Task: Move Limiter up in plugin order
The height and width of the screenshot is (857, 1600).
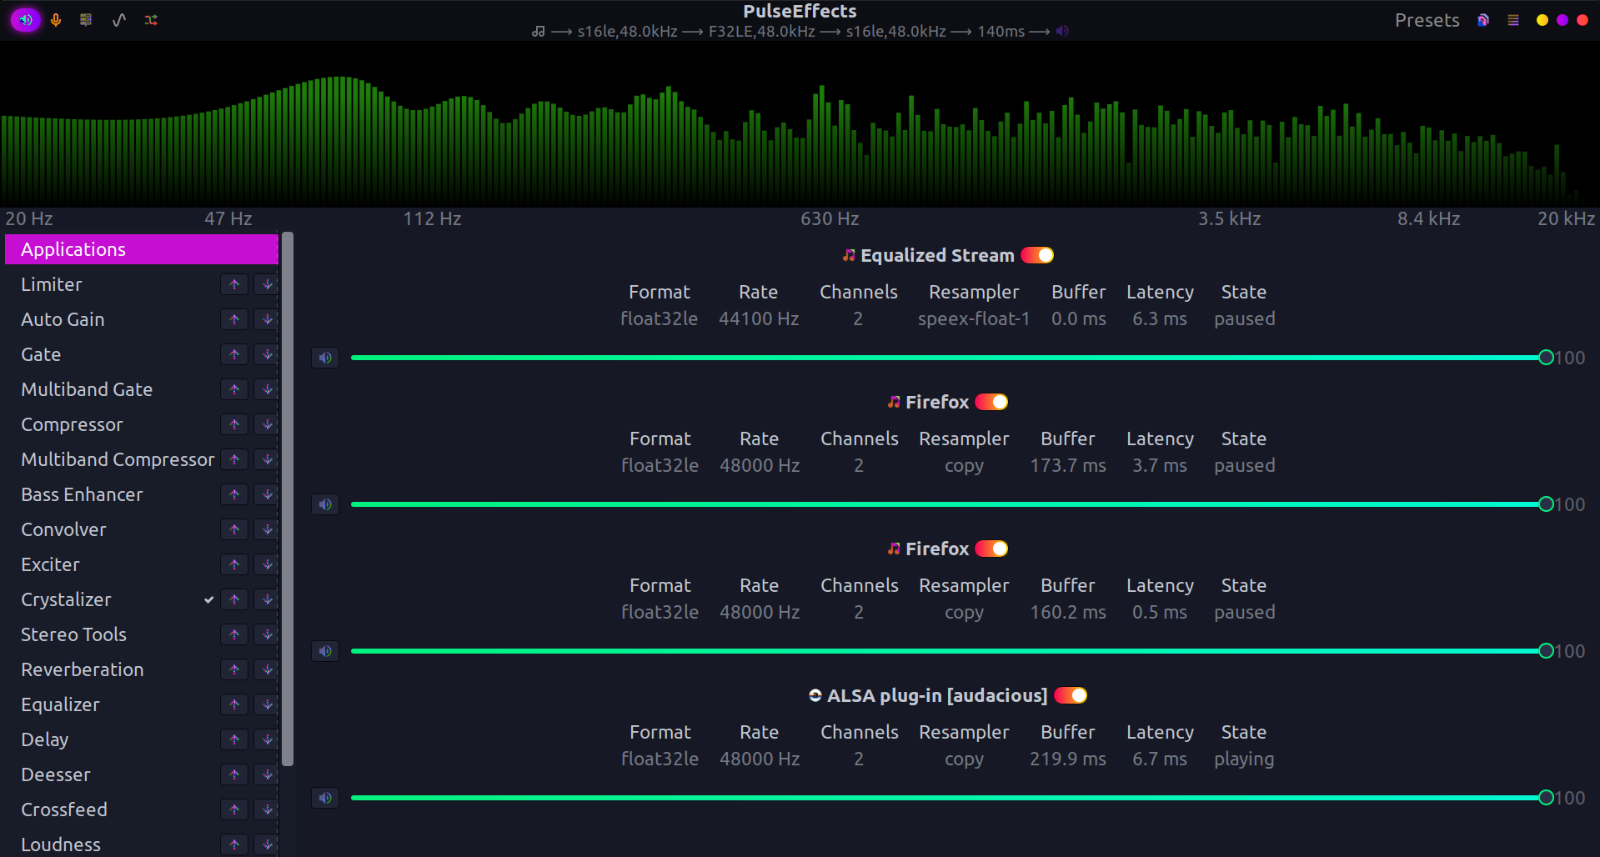Action: point(234,285)
